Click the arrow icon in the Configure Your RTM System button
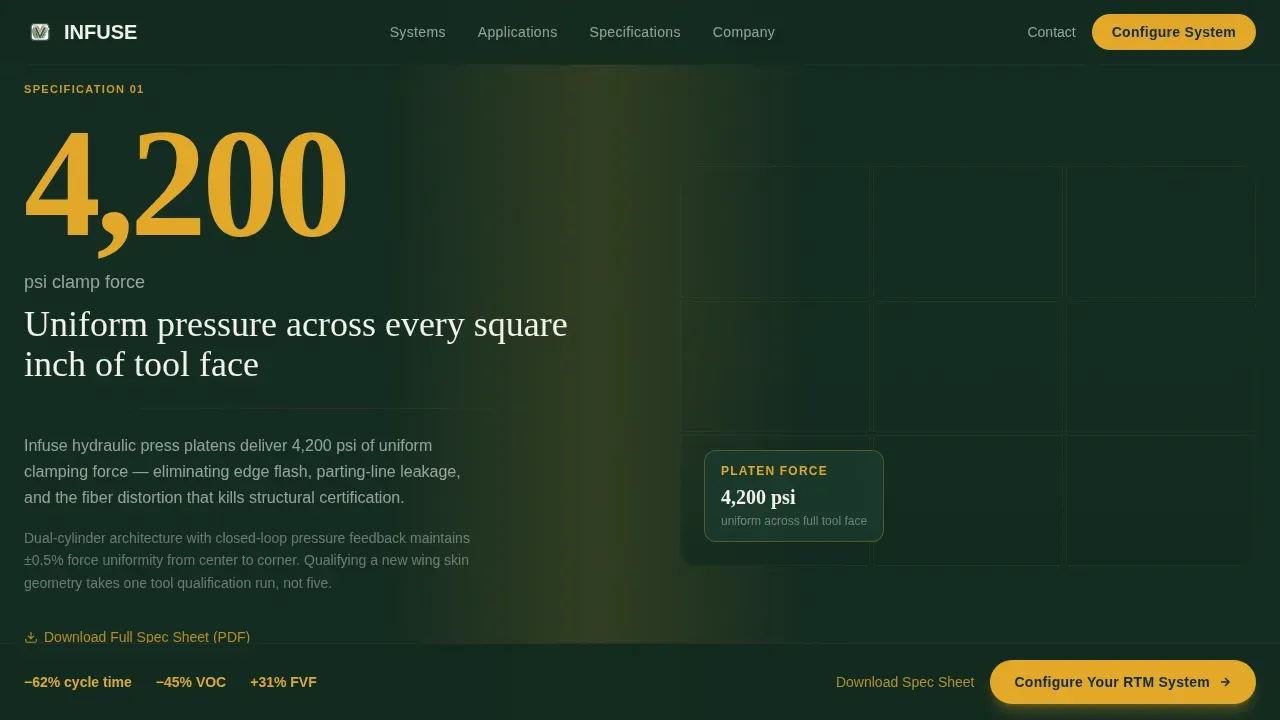Viewport: 1280px width, 720px height. click(1225, 682)
